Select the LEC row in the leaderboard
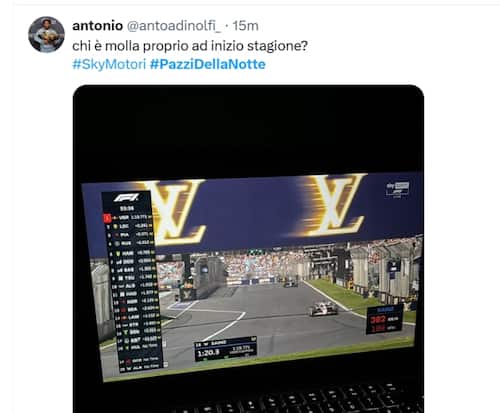 click(x=128, y=226)
